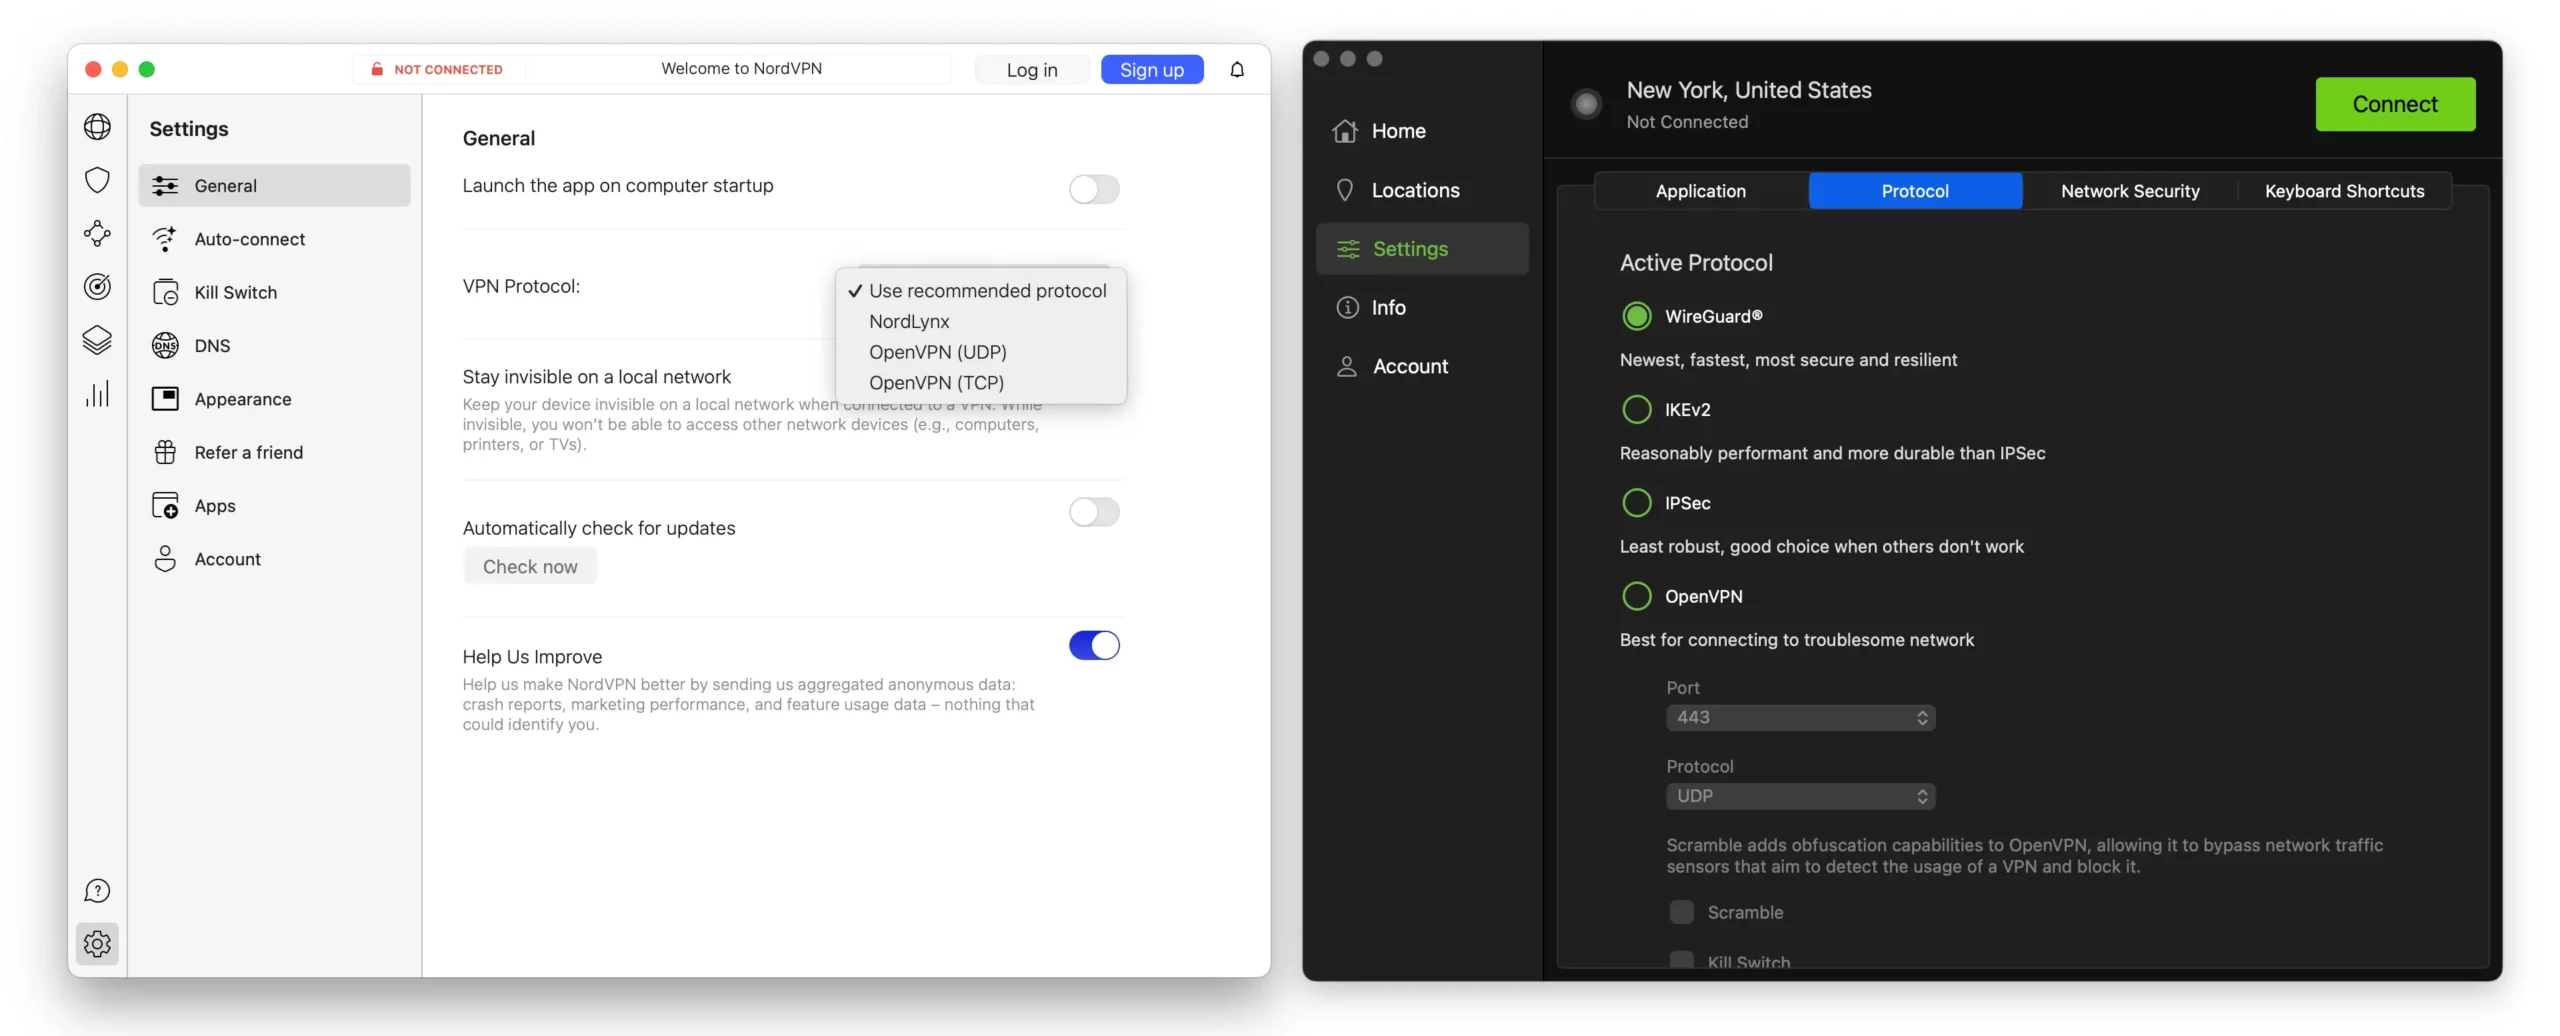Click the Auto-connect wifi icon
Screen dimensions: 2560x1036
165,239
